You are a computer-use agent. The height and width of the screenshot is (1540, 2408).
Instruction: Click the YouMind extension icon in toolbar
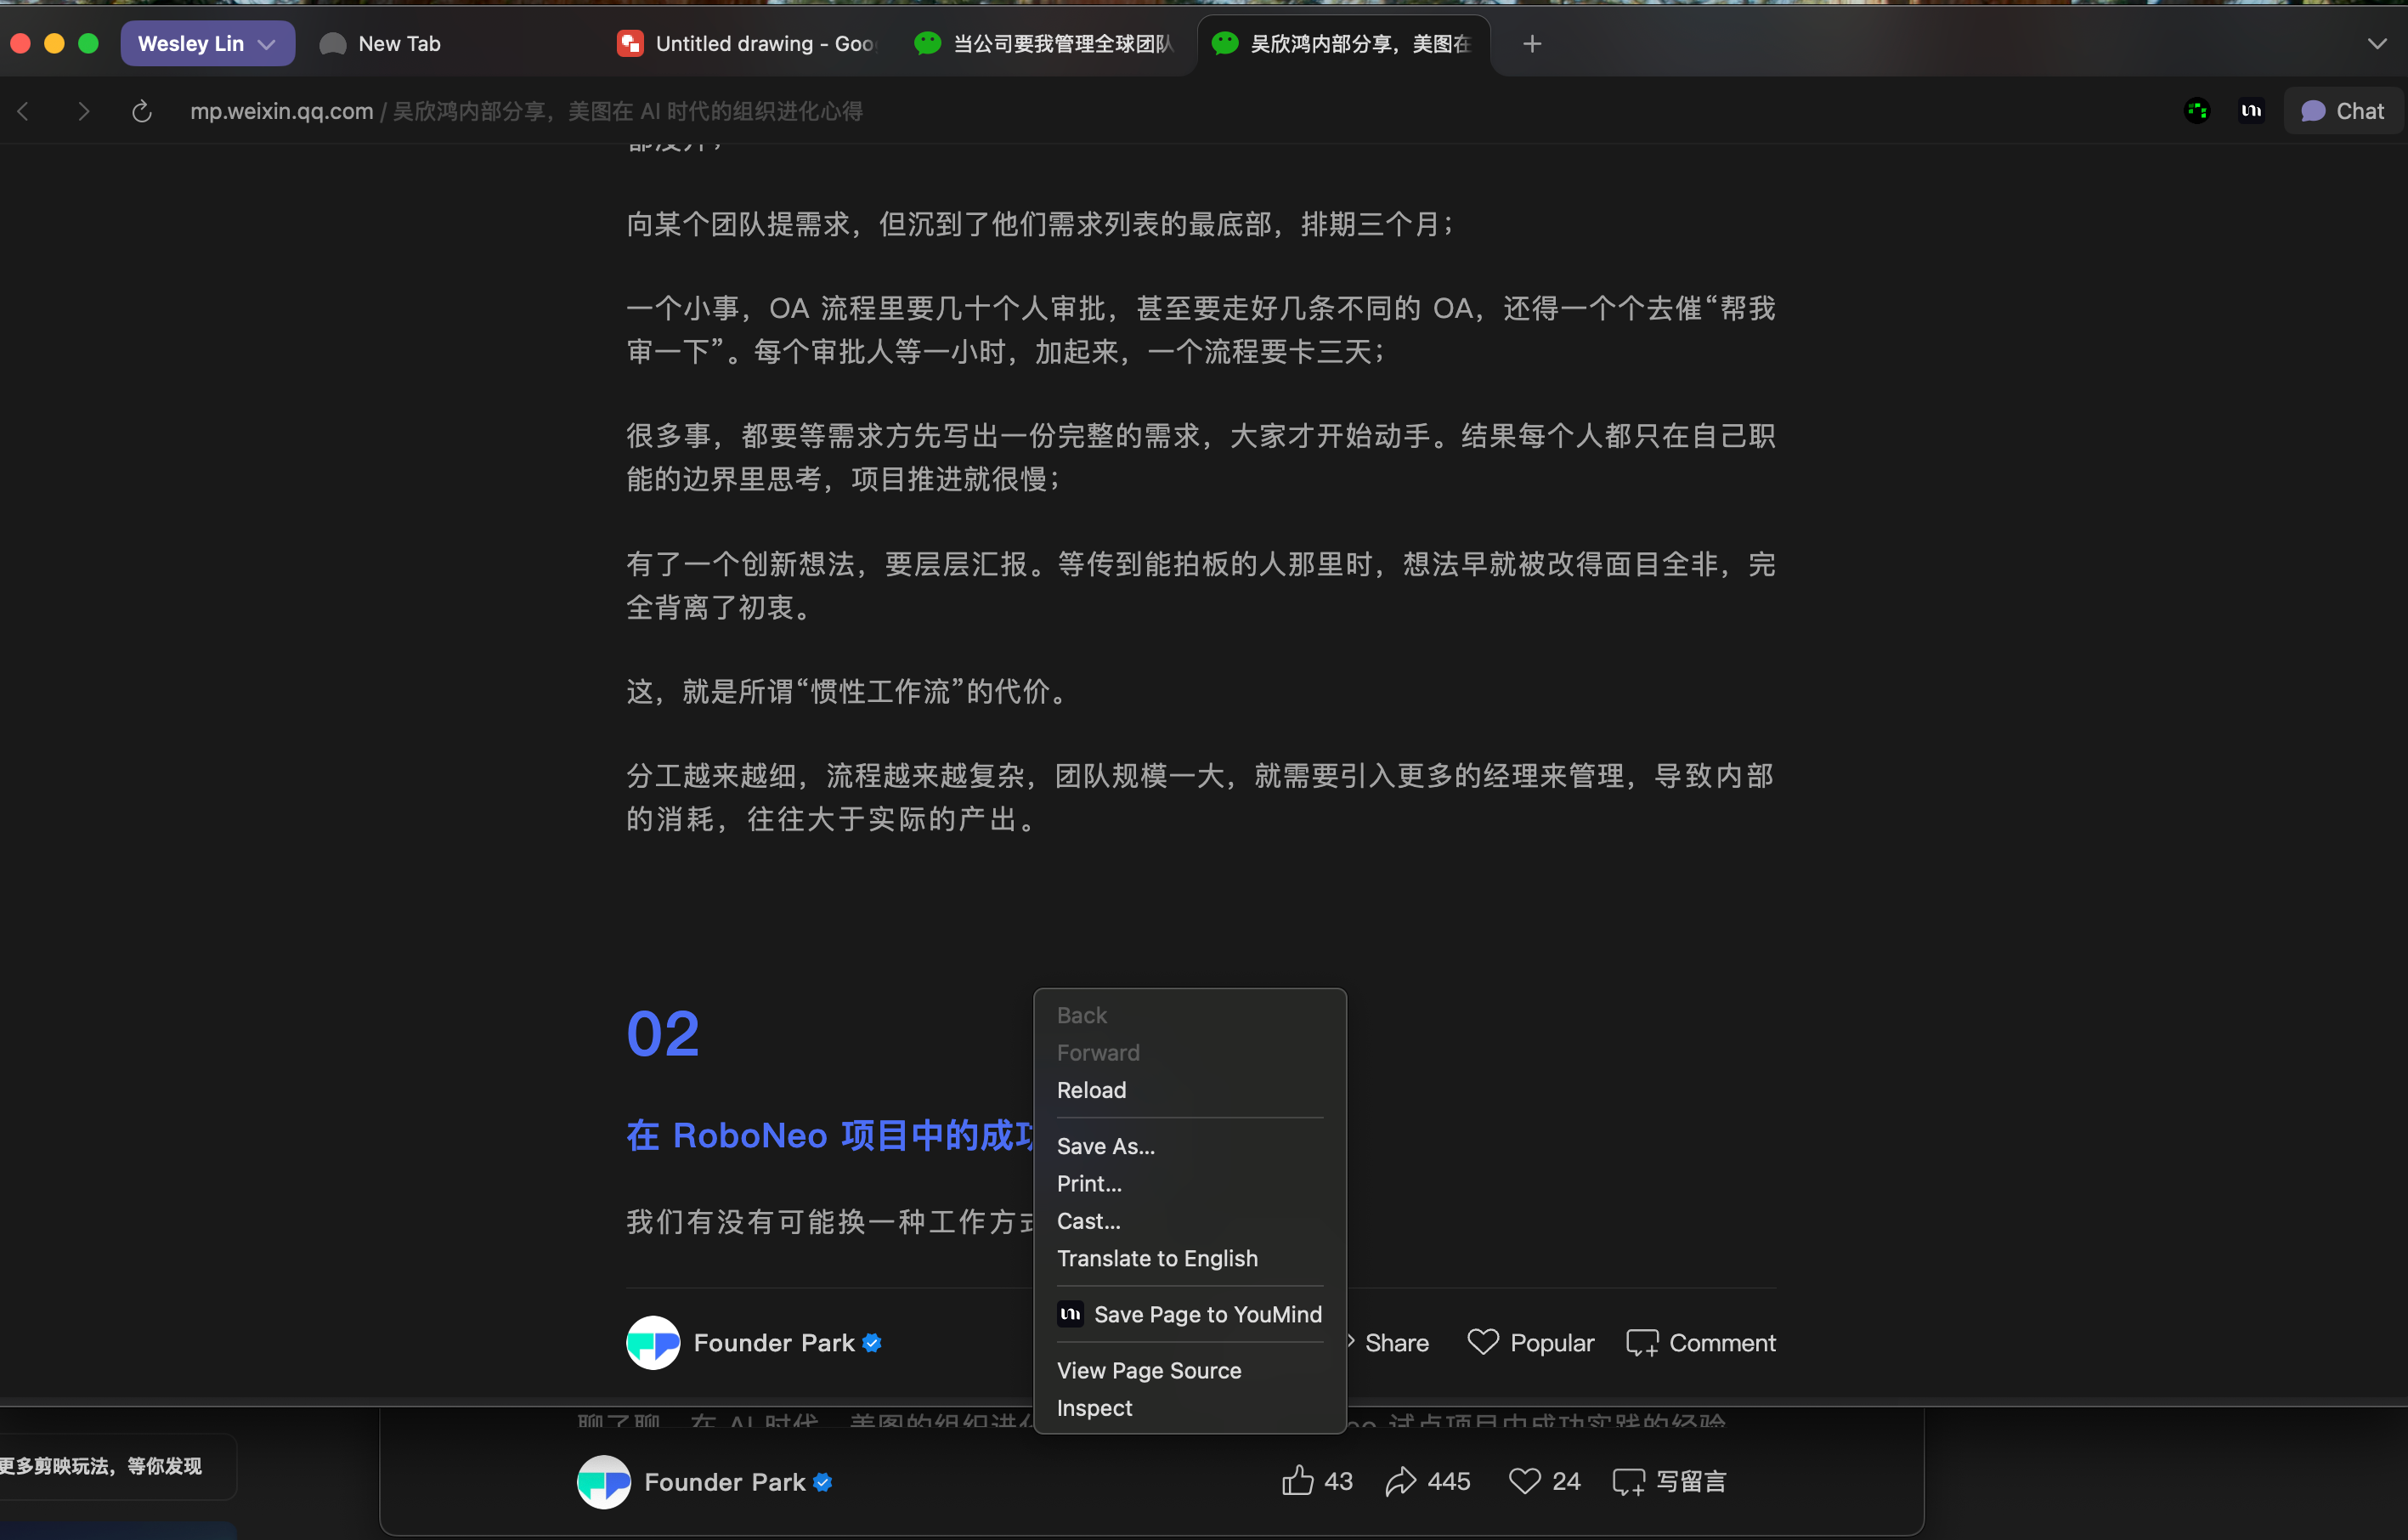click(x=2251, y=111)
